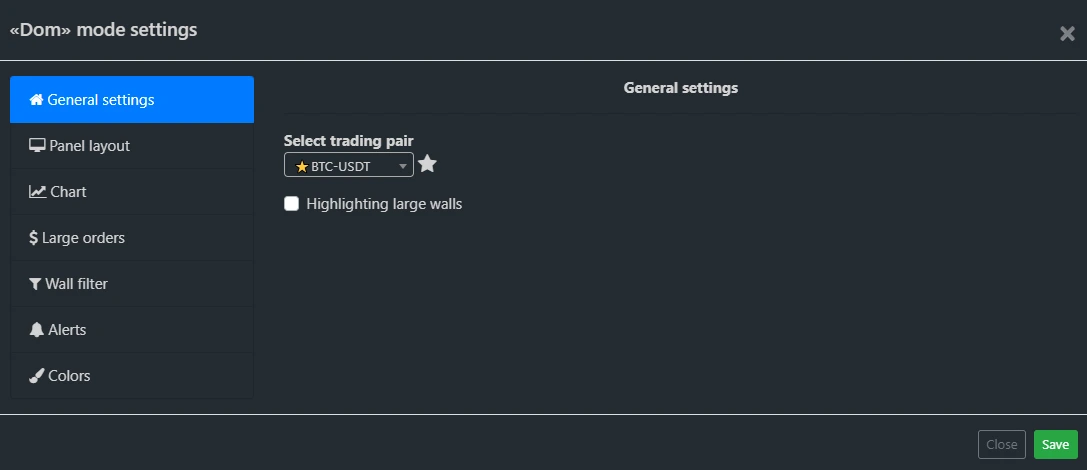The height and width of the screenshot is (470, 1087).
Task: Click the monitor icon beside Panel layout
Action: point(37,146)
